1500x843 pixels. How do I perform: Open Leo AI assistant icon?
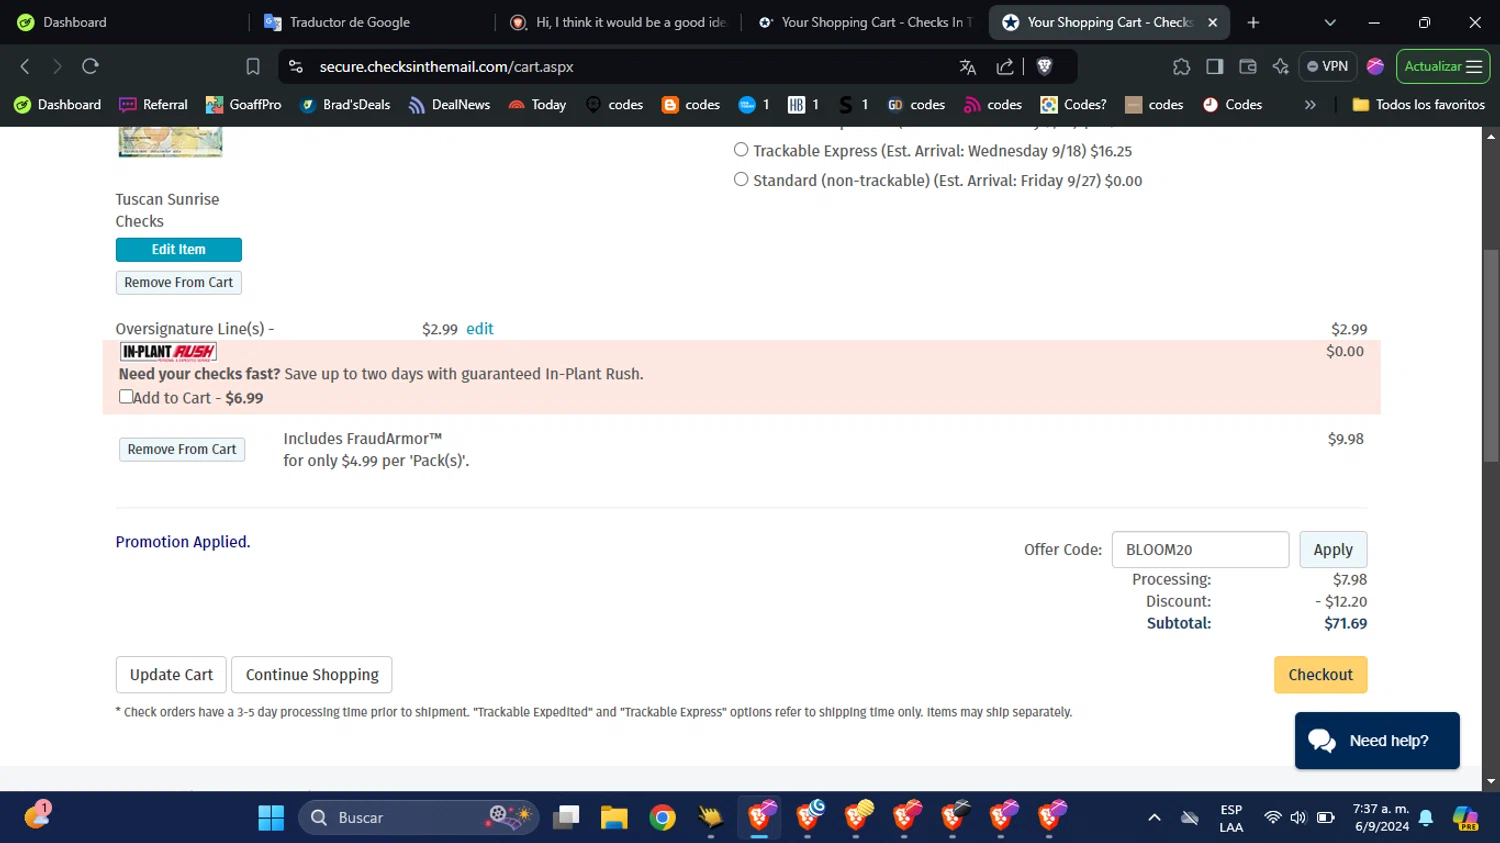[1280, 67]
